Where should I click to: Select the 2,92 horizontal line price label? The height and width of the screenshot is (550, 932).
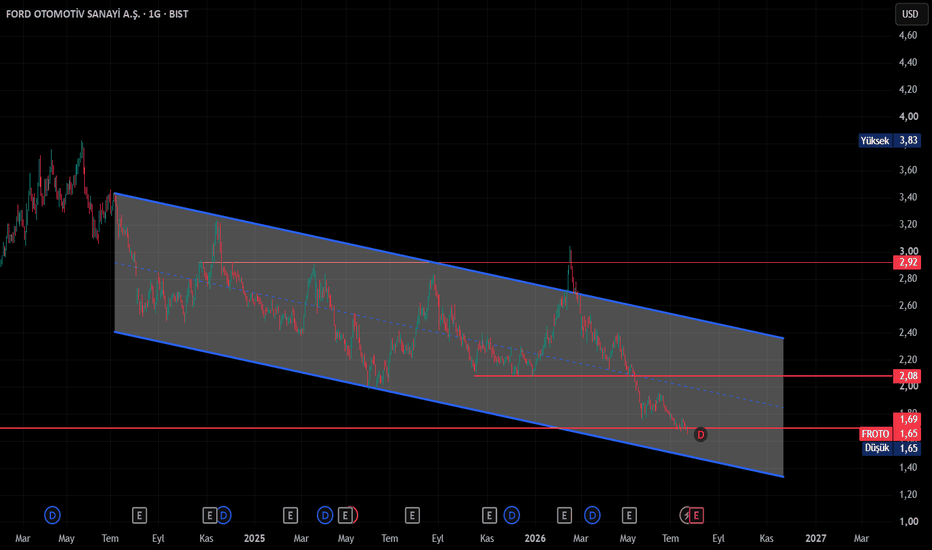tap(907, 262)
